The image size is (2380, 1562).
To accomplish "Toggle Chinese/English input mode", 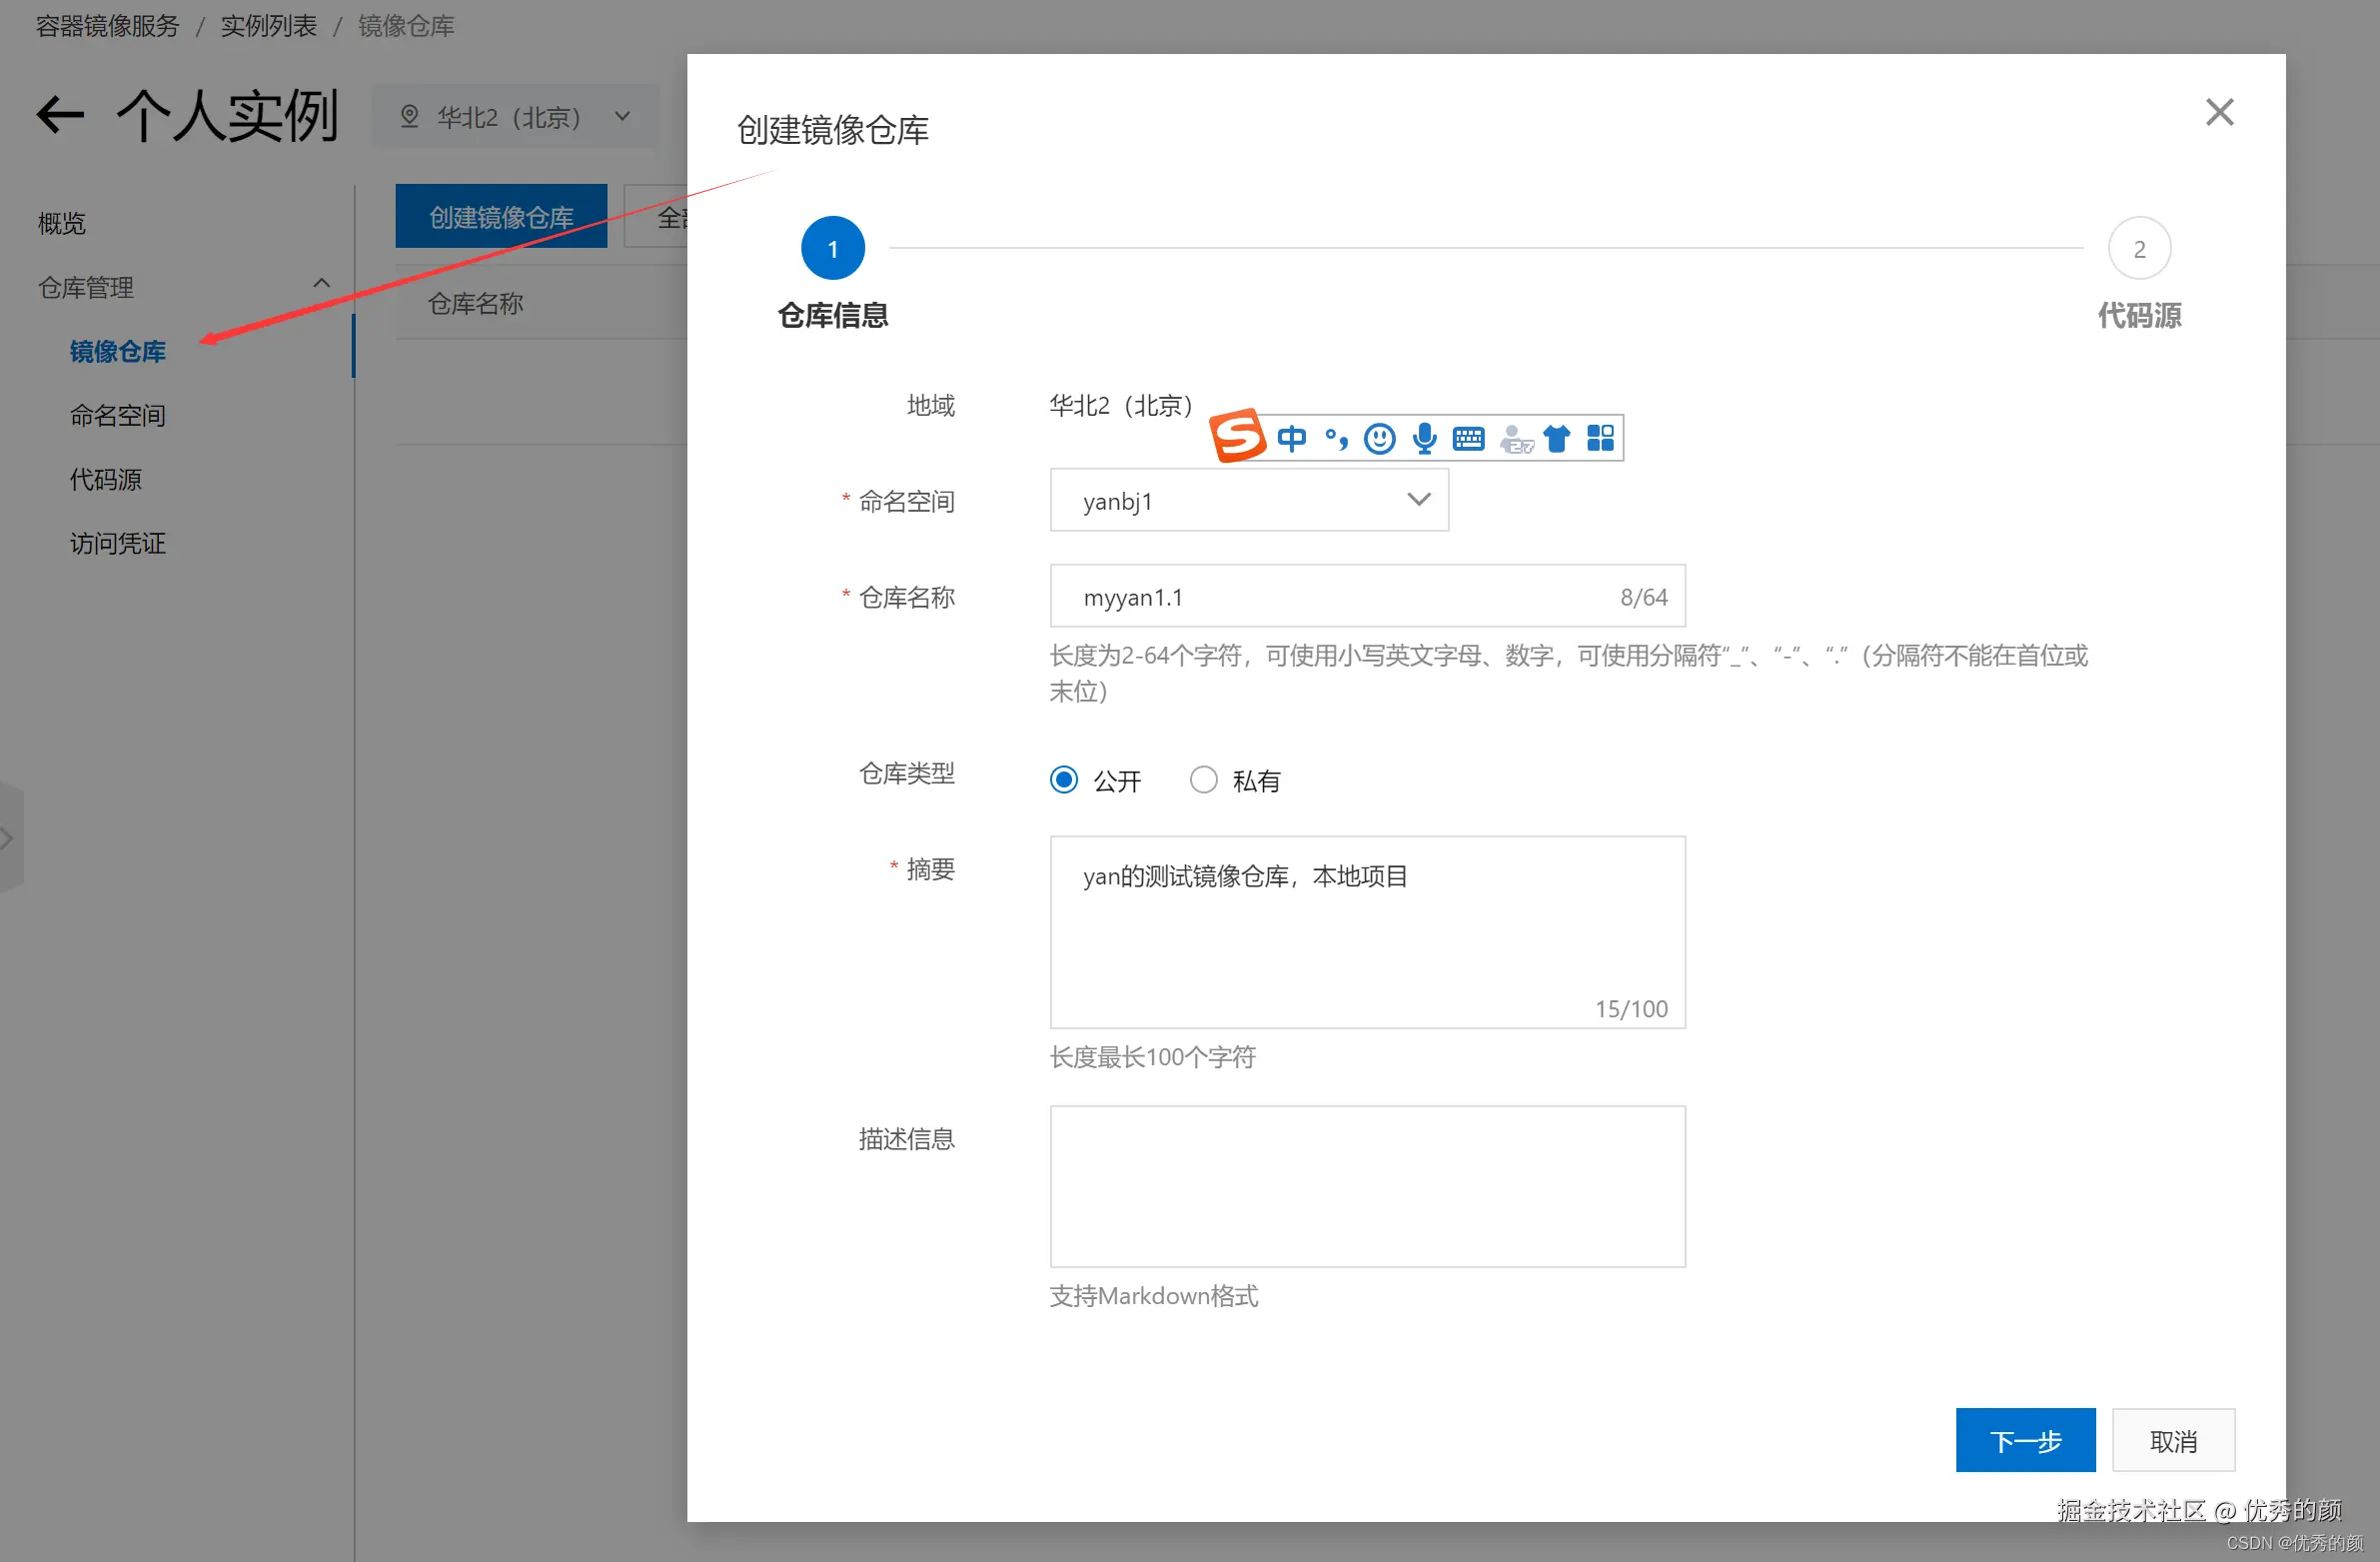I will 1292,437.
